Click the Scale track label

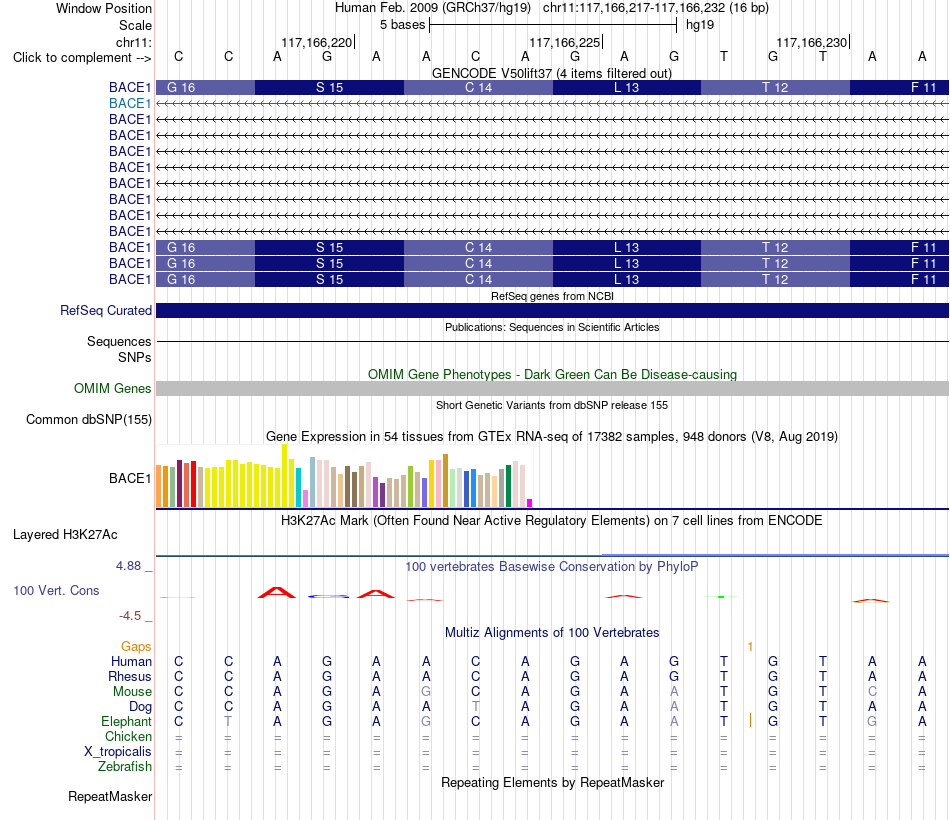[135, 25]
